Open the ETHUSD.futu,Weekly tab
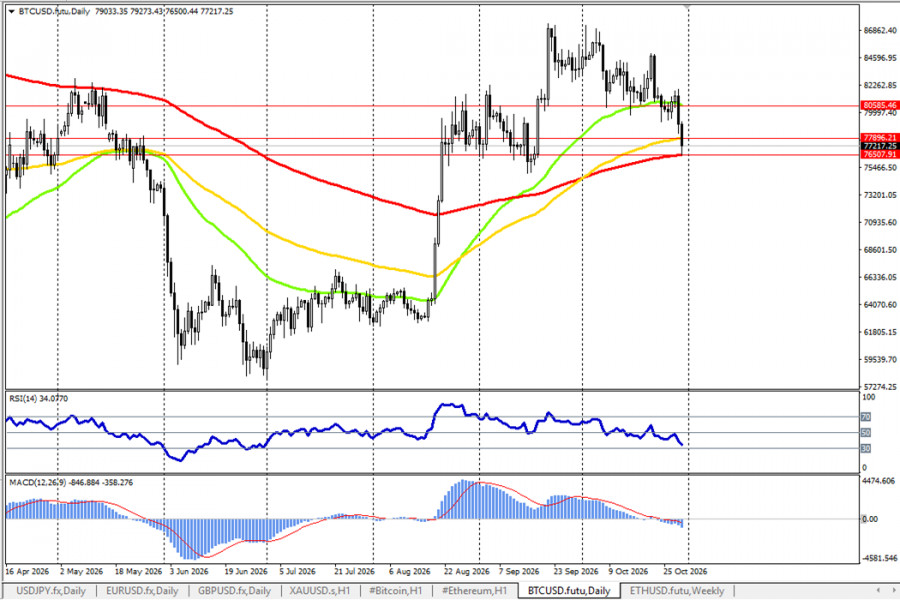This screenshot has width=900, height=600. [677, 591]
